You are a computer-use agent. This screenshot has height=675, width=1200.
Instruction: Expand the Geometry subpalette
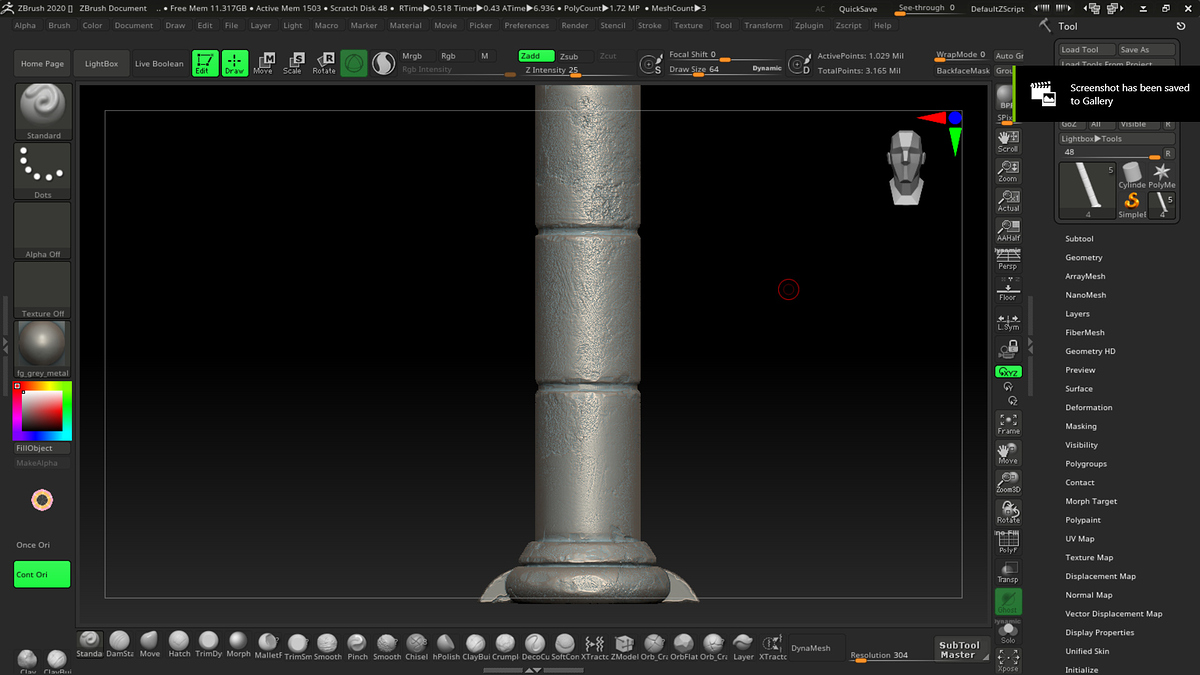[1084, 258]
